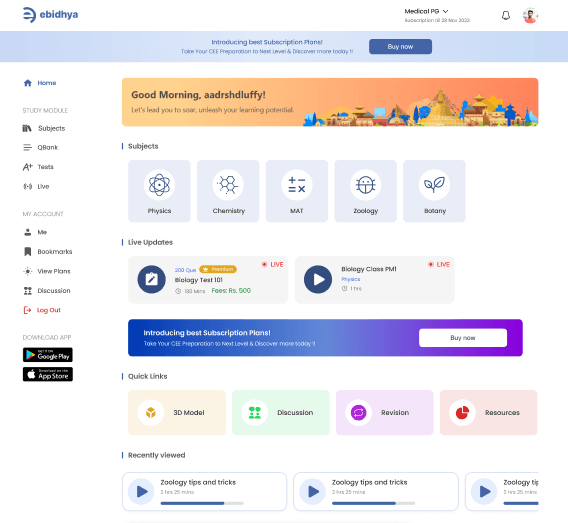
Task: Click the Tests A+ icon
Action: 28,167
